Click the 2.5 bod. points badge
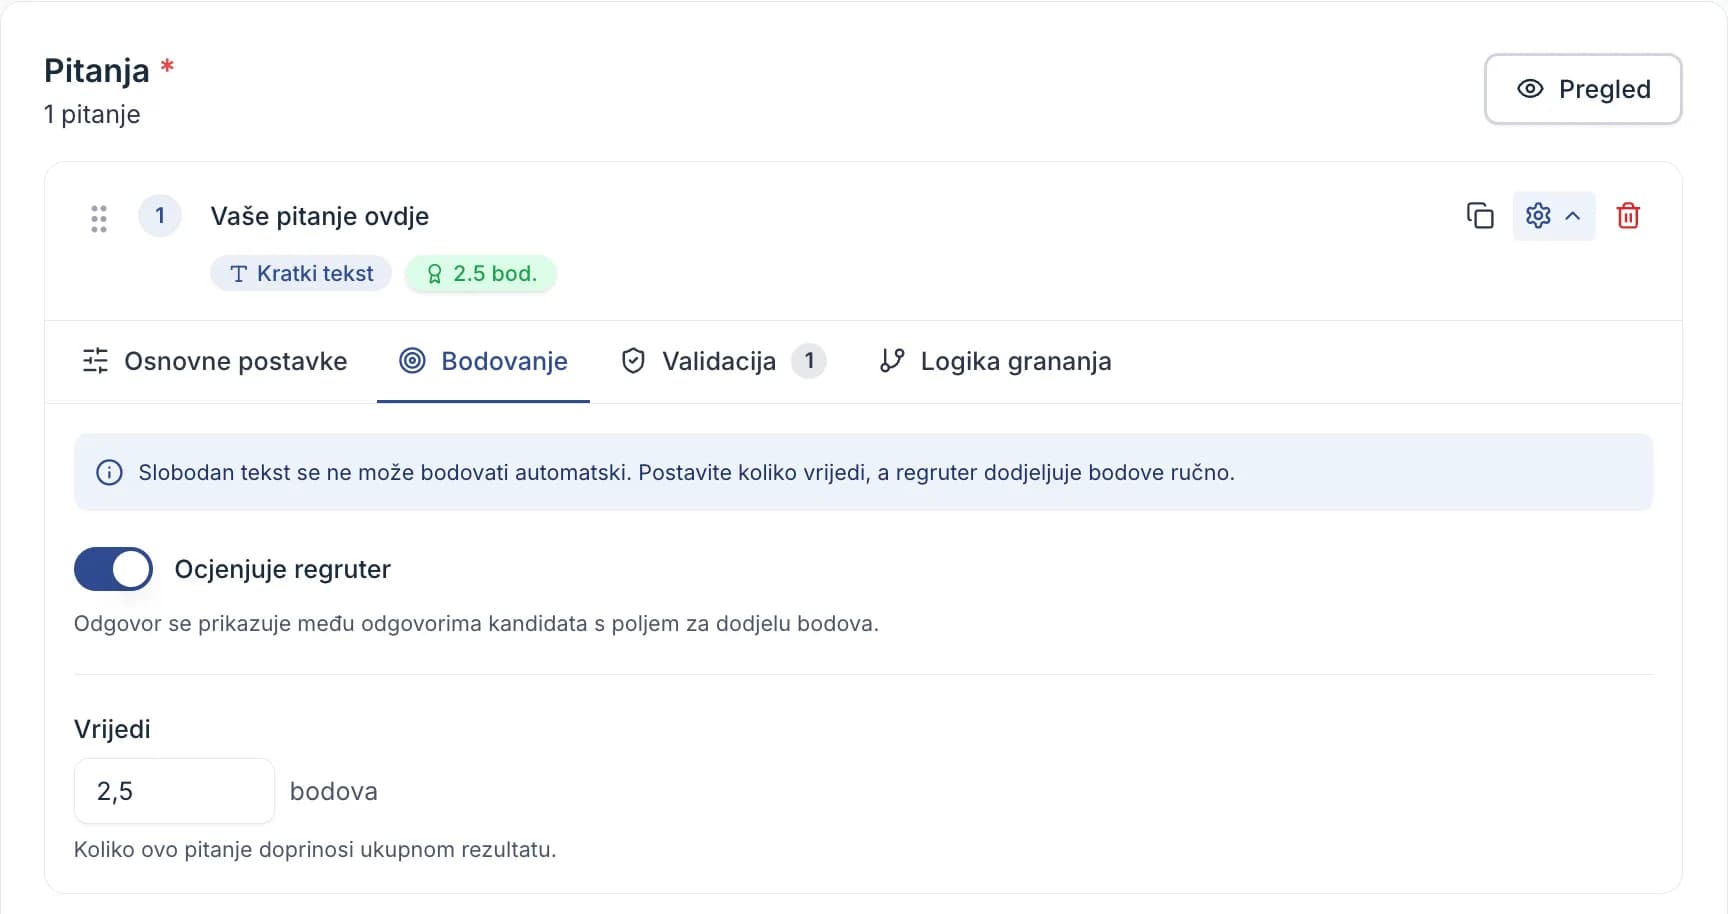The image size is (1728, 914). click(x=481, y=273)
